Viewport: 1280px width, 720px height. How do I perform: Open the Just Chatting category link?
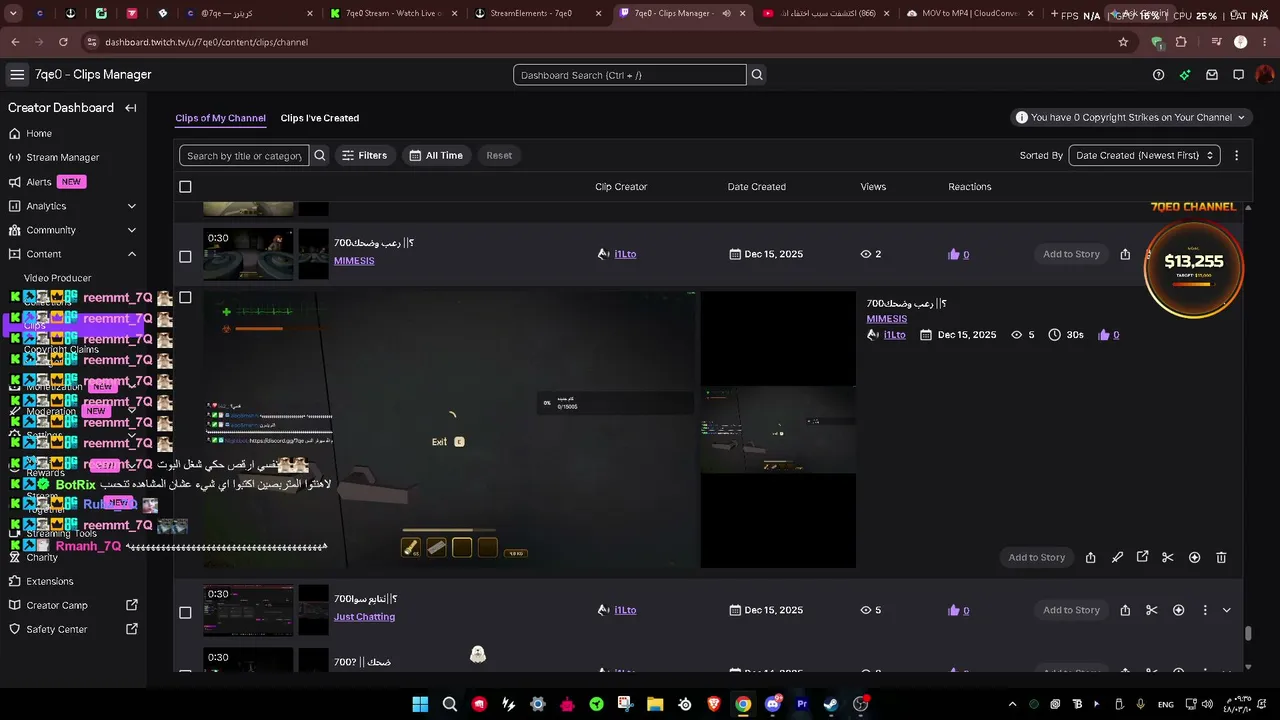(364, 617)
